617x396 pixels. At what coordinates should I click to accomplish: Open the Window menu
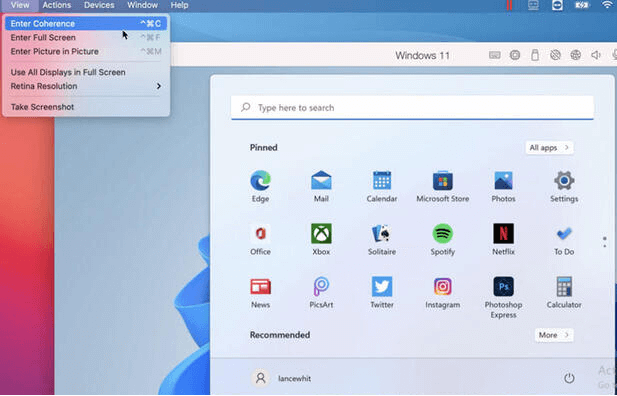[x=142, y=5]
